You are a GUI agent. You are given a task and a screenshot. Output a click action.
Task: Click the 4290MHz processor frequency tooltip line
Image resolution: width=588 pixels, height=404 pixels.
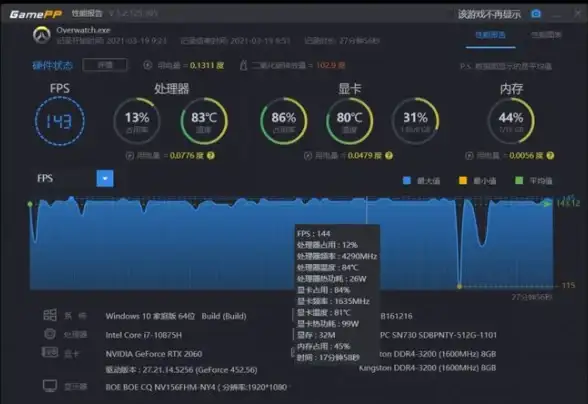click(x=337, y=256)
